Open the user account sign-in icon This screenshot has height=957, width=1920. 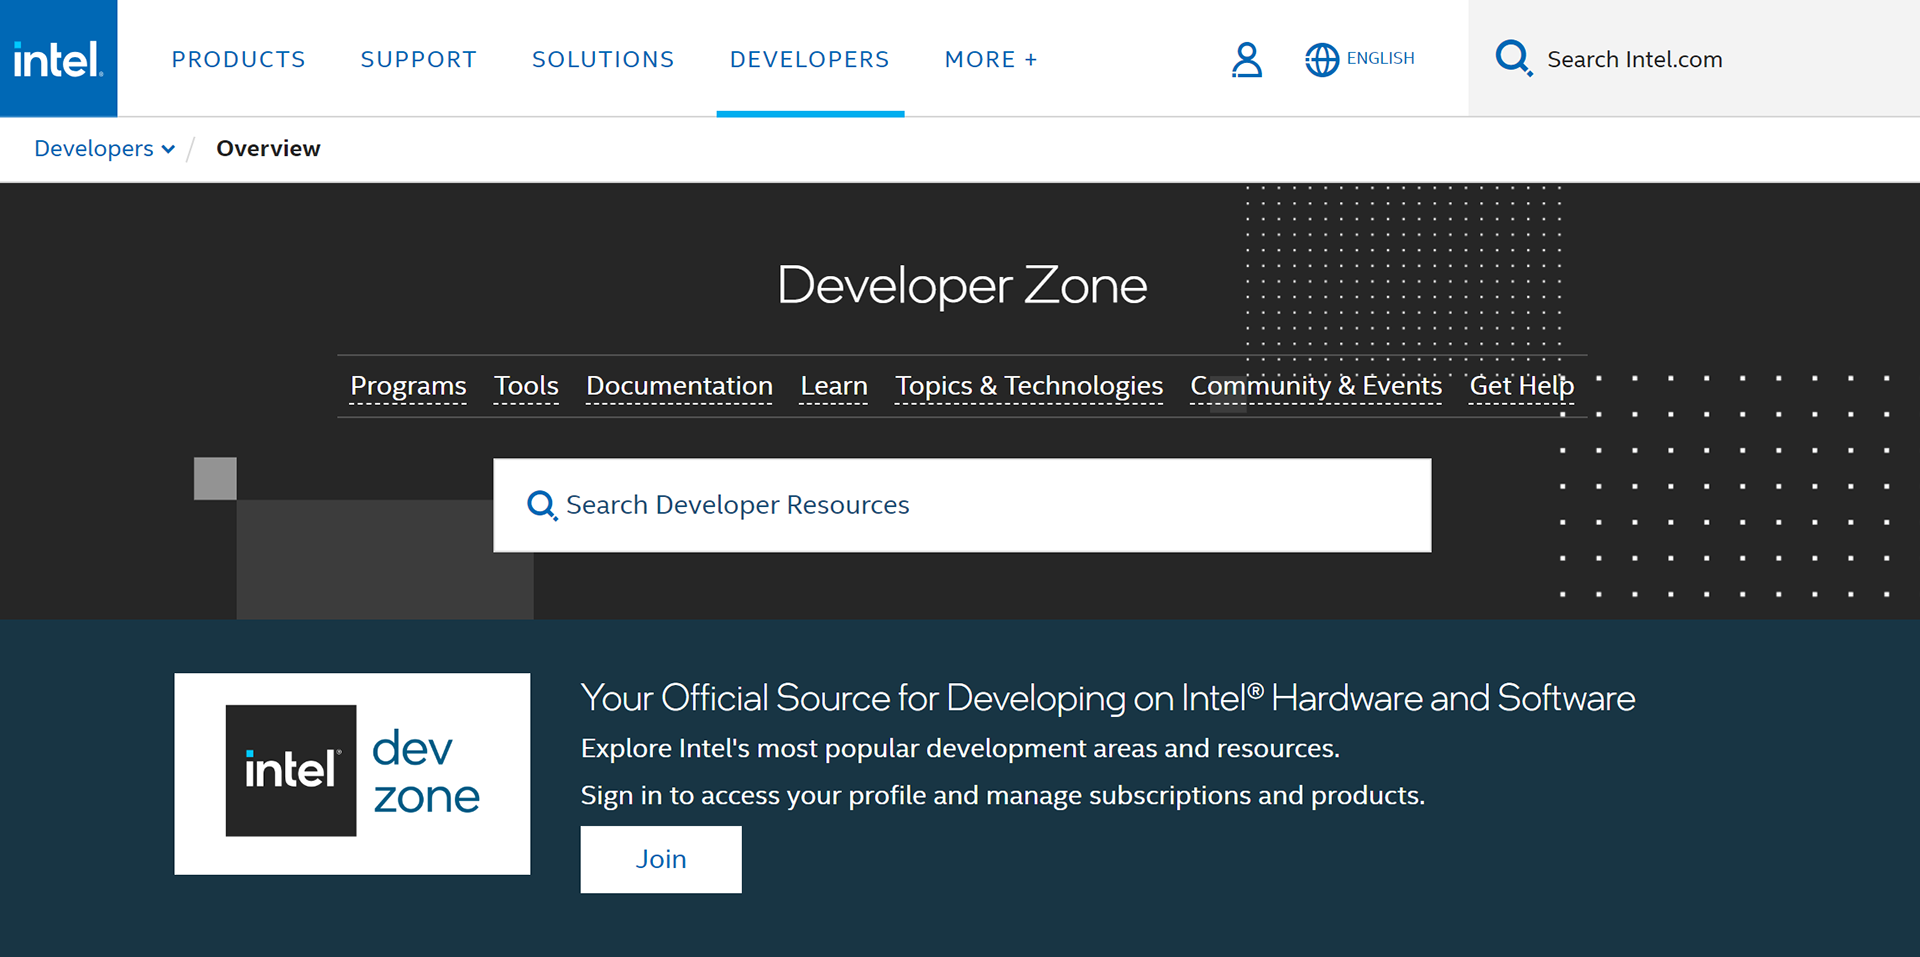tap(1246, 59)
